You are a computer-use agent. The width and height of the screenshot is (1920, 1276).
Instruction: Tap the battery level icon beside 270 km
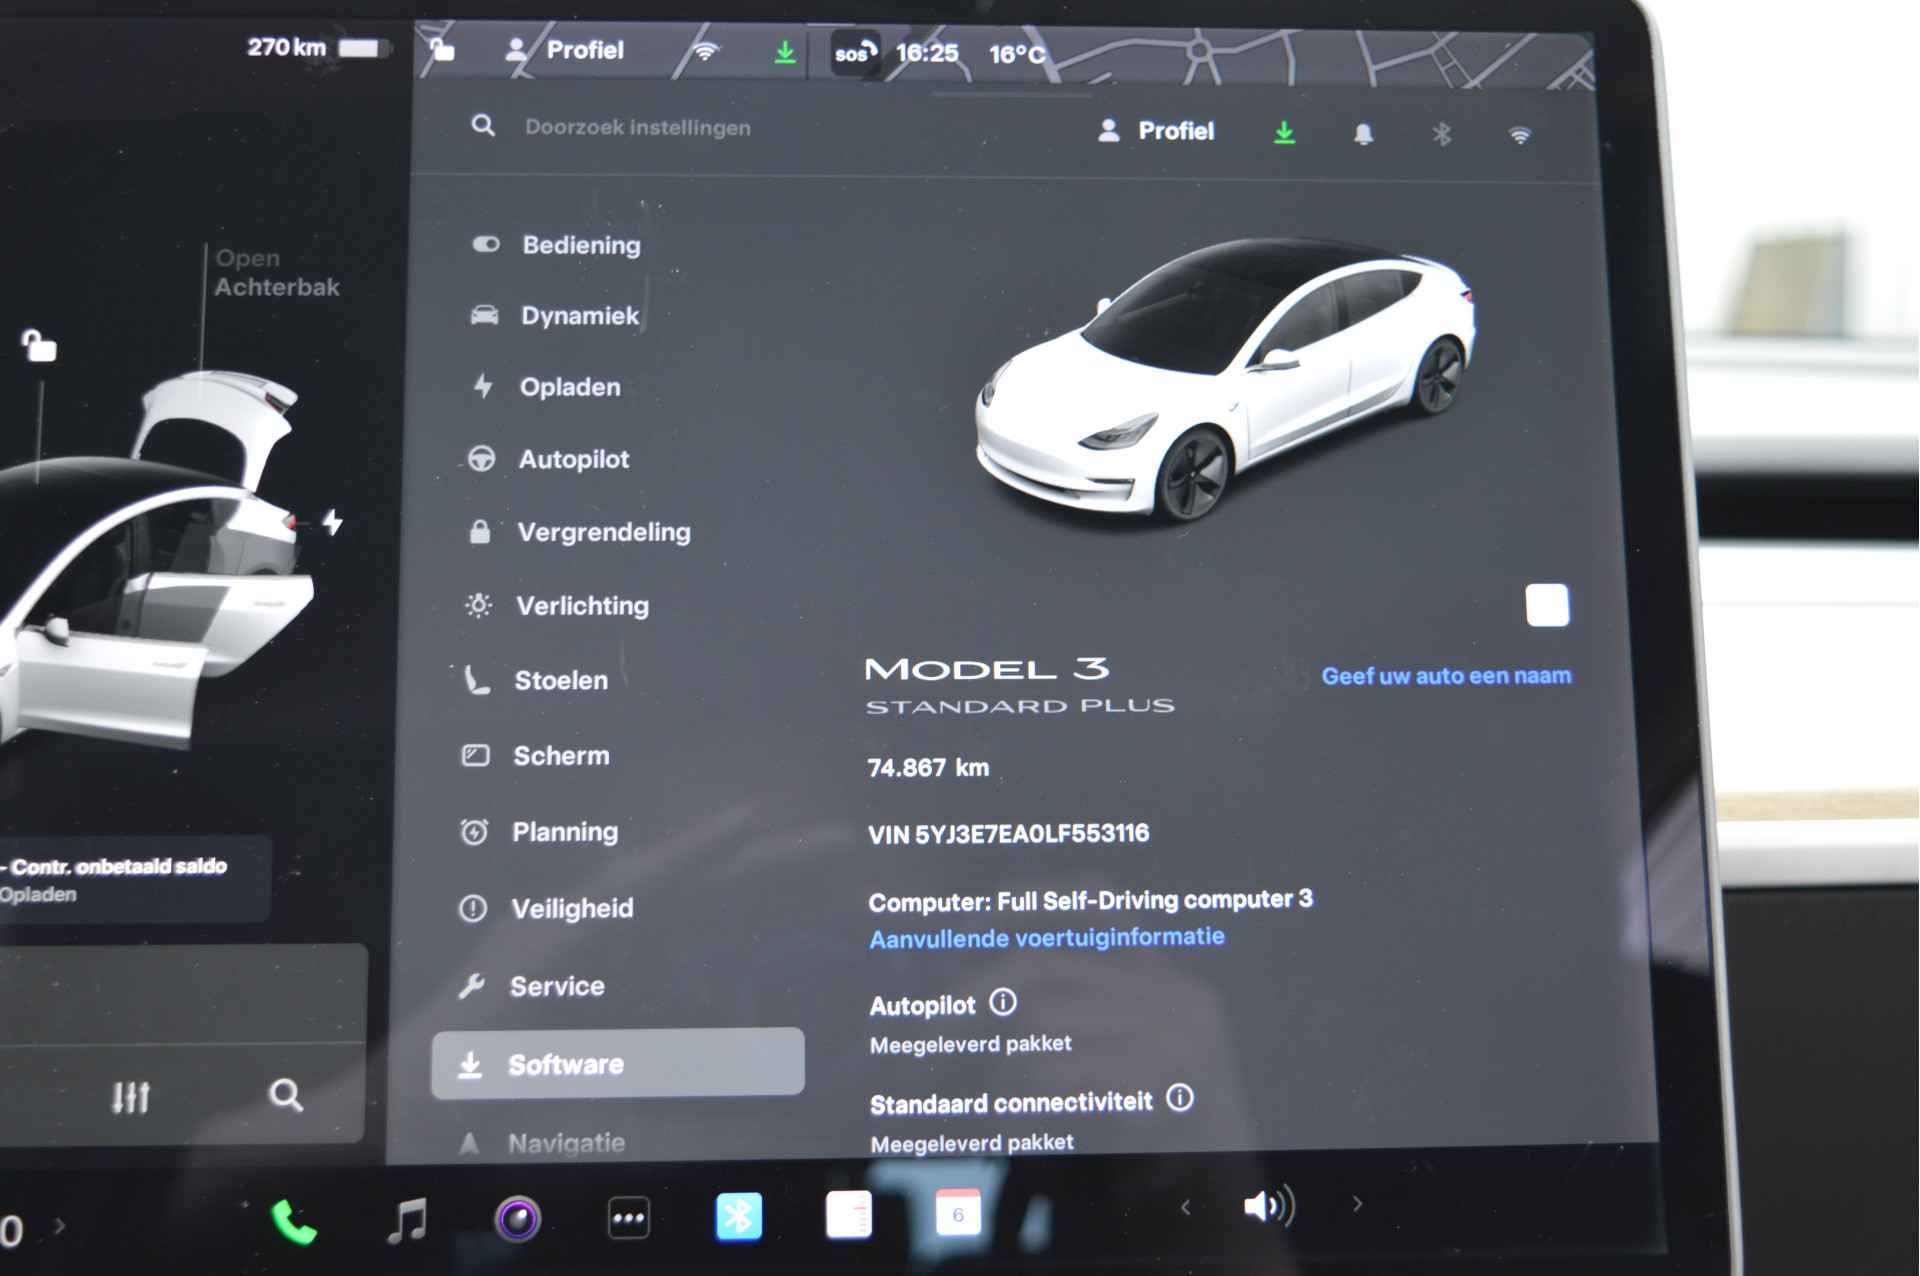click(364, 47)
